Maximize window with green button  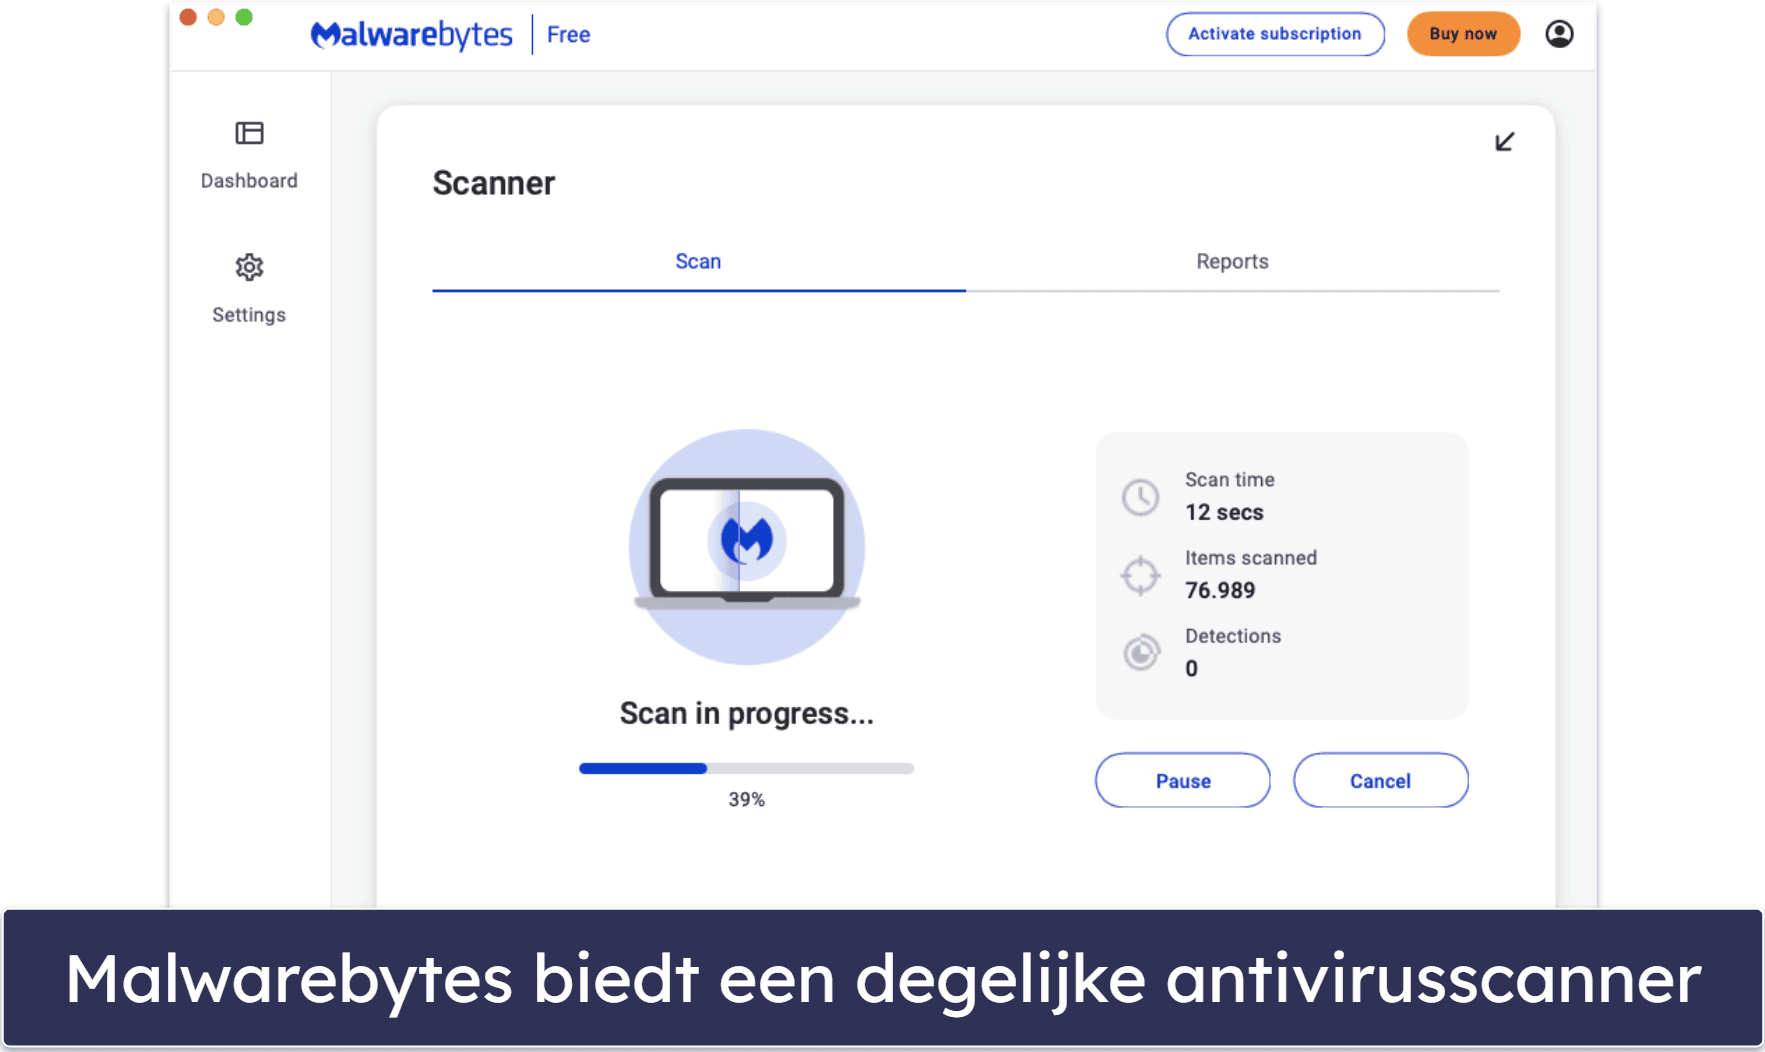pos(244,16)
